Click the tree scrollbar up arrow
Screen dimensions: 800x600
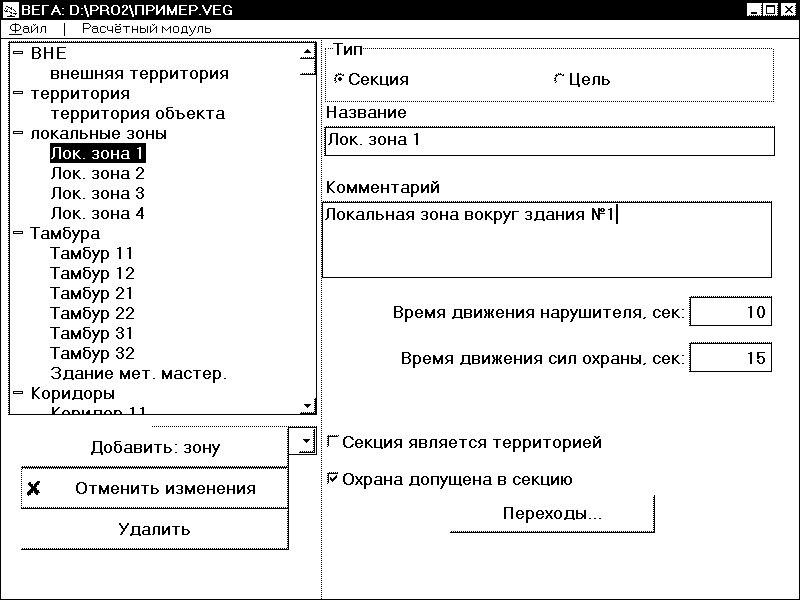pos(307,51)
